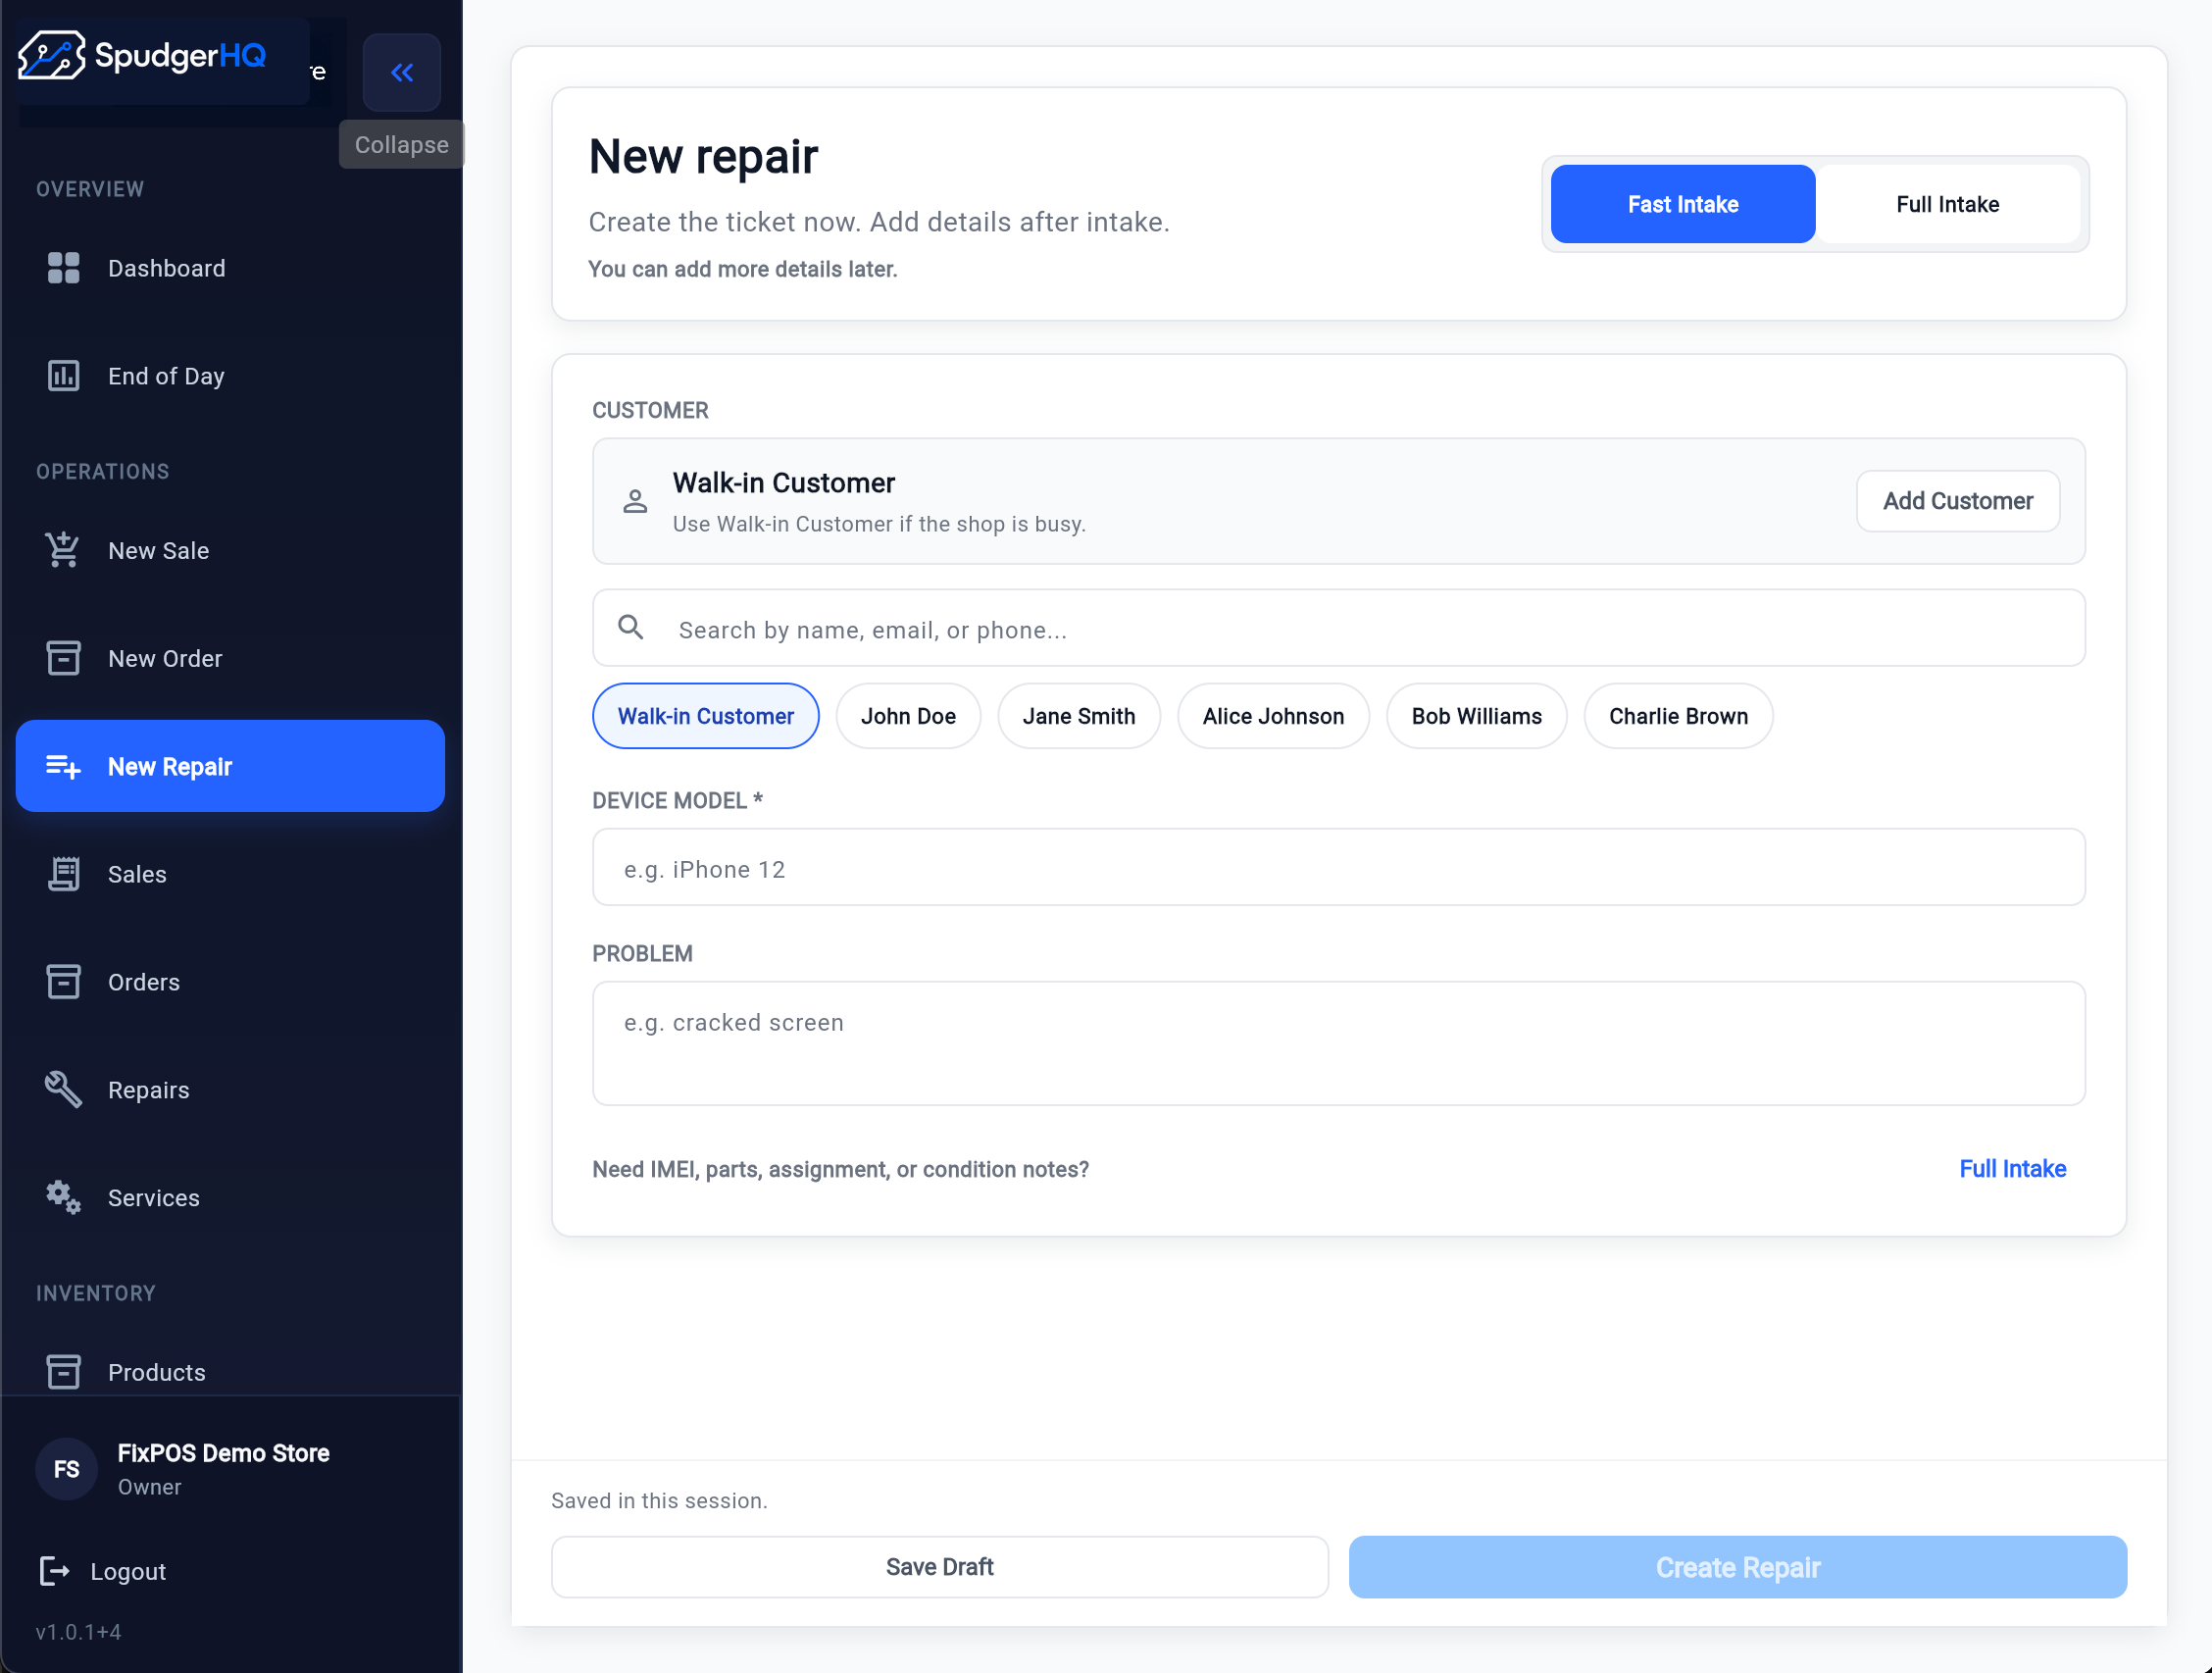
Task: Log out using the Logout label
Action: point(128,1571)
